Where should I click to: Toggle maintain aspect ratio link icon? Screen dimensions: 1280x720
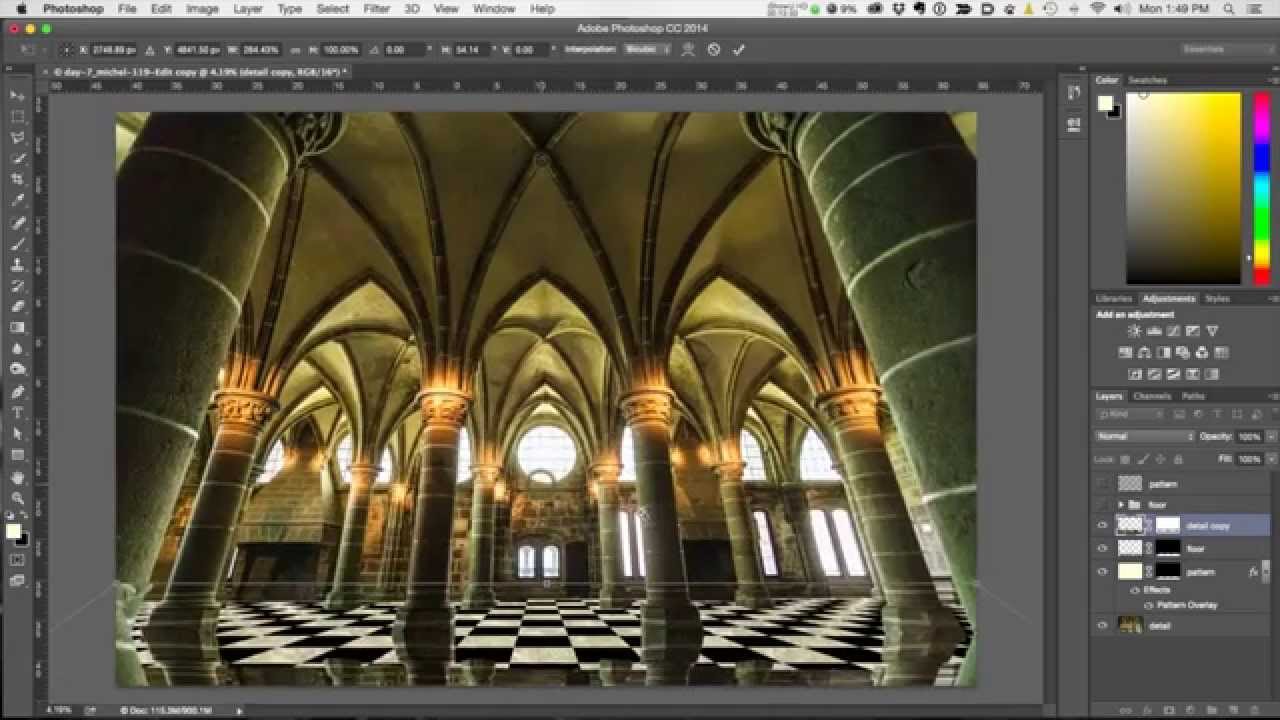click(x=295, y=49)
